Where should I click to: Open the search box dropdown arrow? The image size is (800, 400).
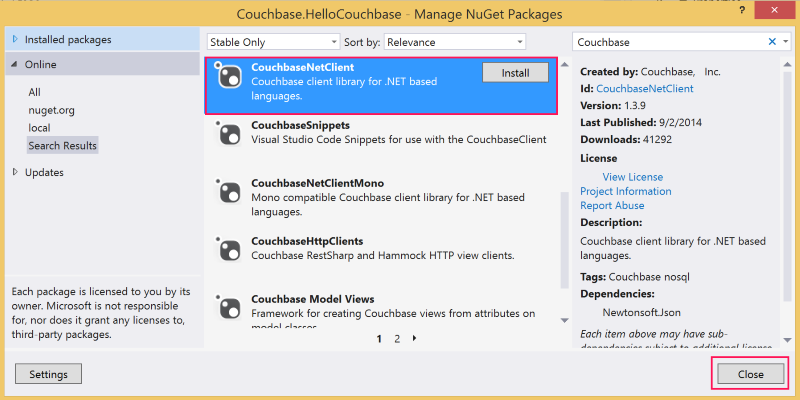(785, 42)
